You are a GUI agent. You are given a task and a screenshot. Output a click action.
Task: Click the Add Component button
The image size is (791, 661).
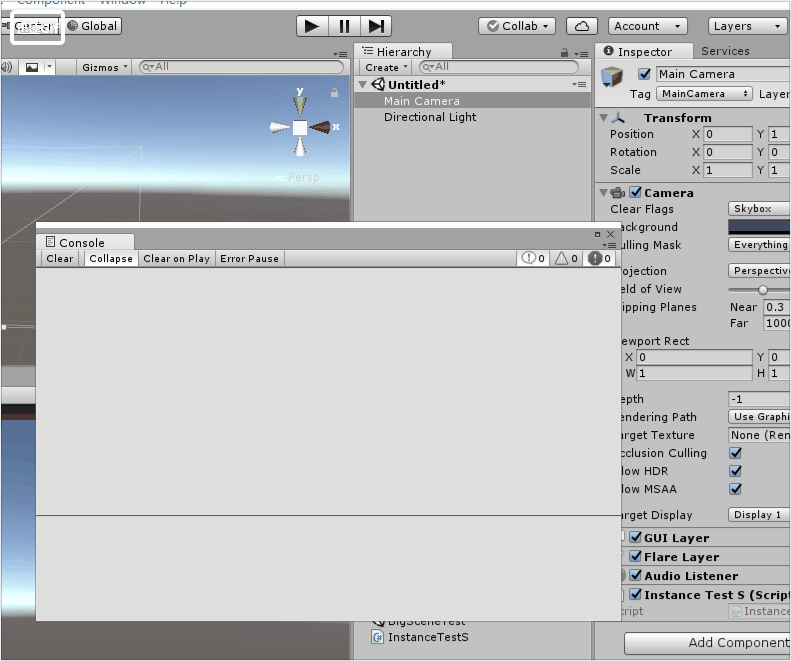tap(707, 643)
